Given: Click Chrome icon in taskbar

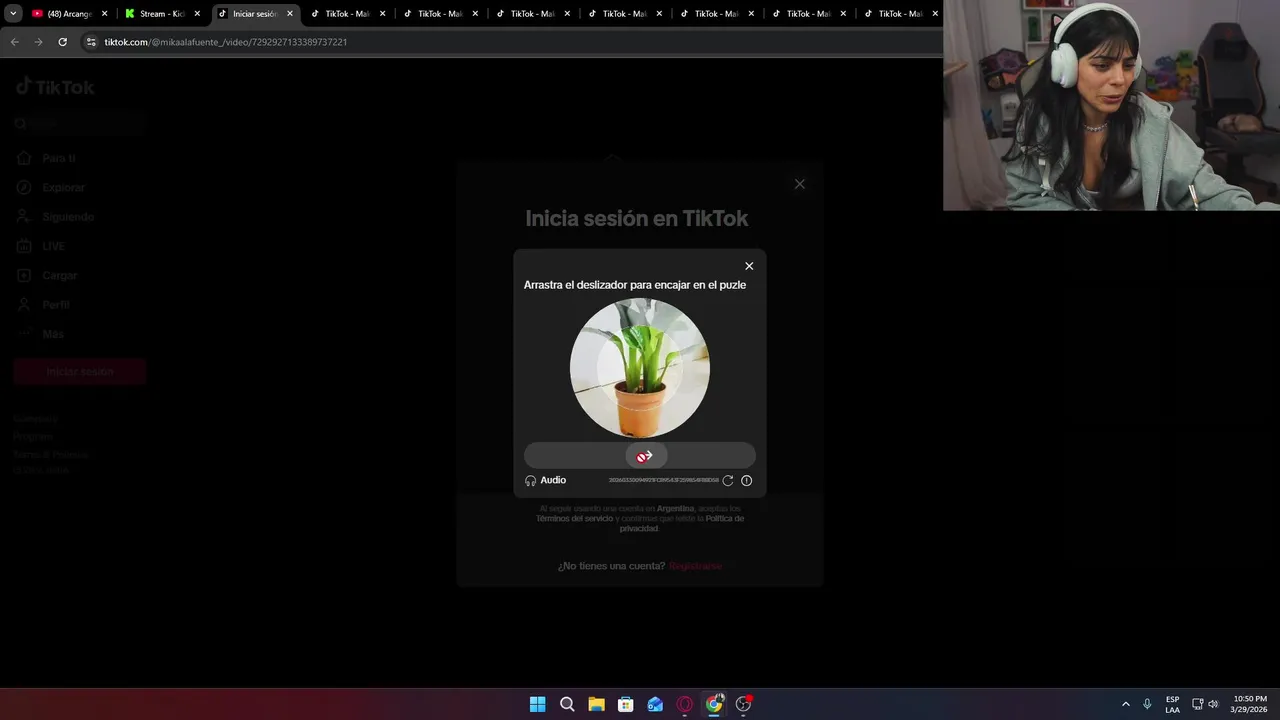Looking at the screenshot, I should (x=714, y=704).
